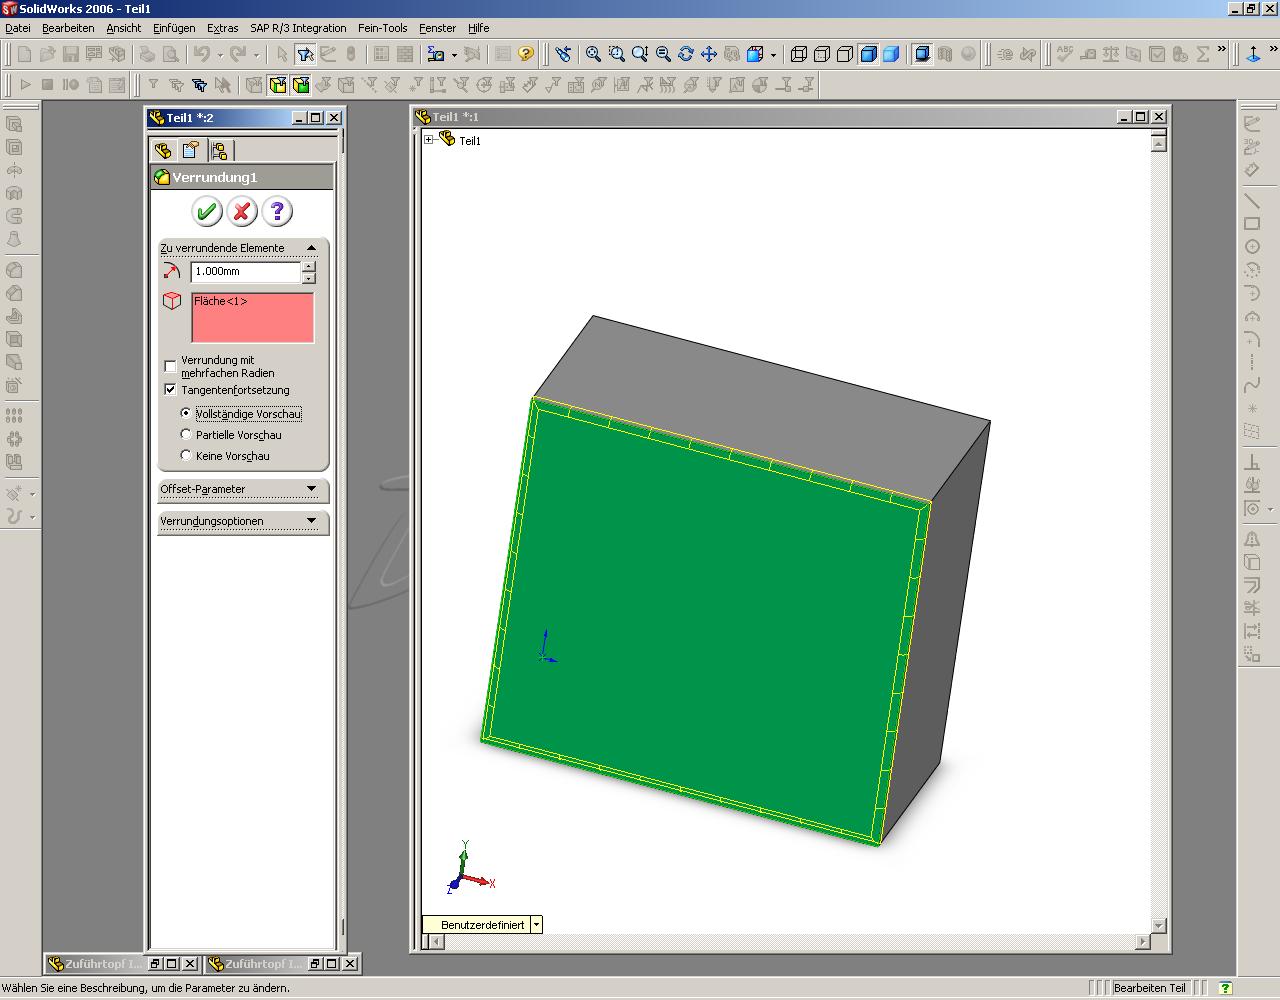Image resolution: width=1280 pixels, height=1000 pixels.
Task: Switch to Wireframe display mode
Action: click(799, 54)
